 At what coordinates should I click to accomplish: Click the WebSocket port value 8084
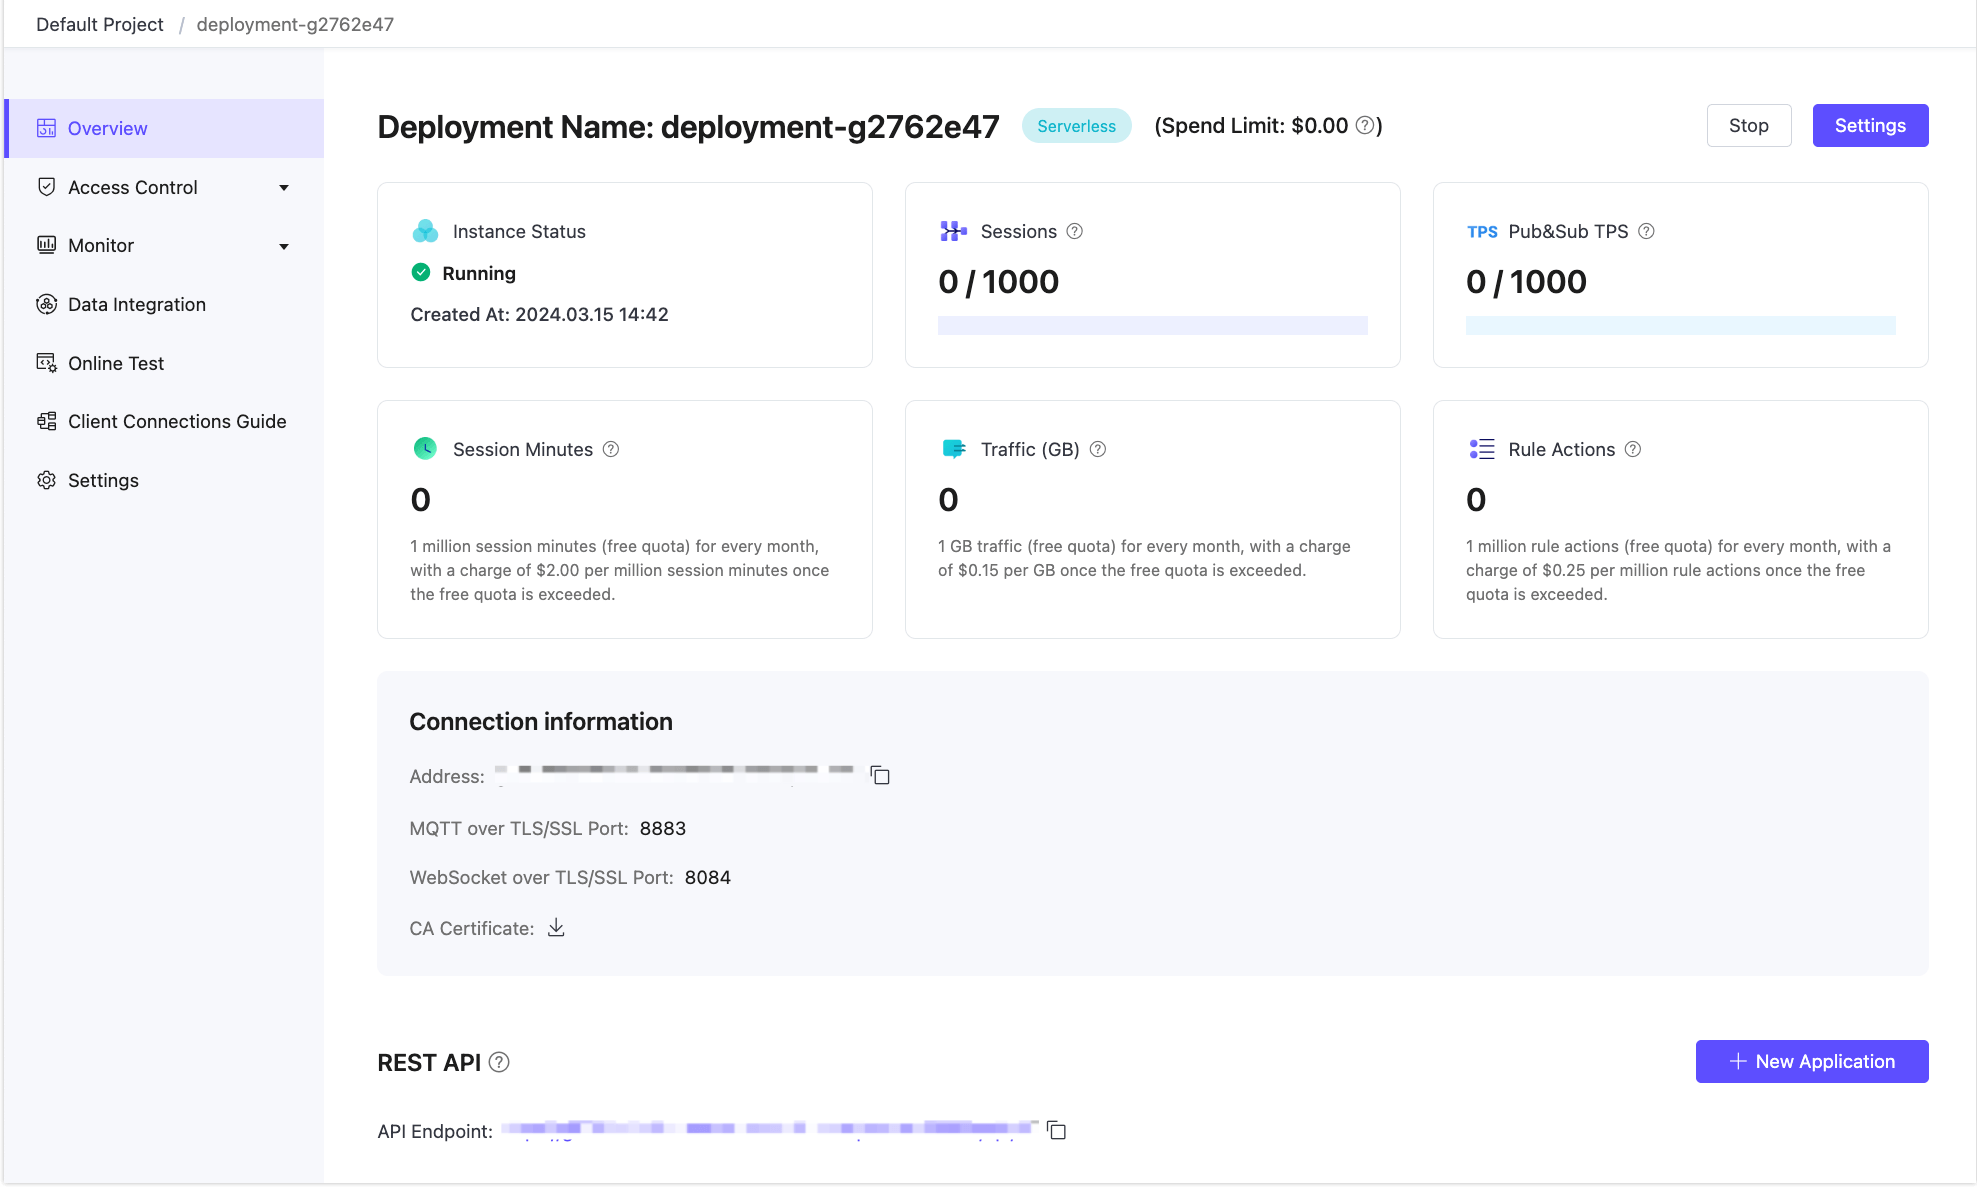point(707,877)
